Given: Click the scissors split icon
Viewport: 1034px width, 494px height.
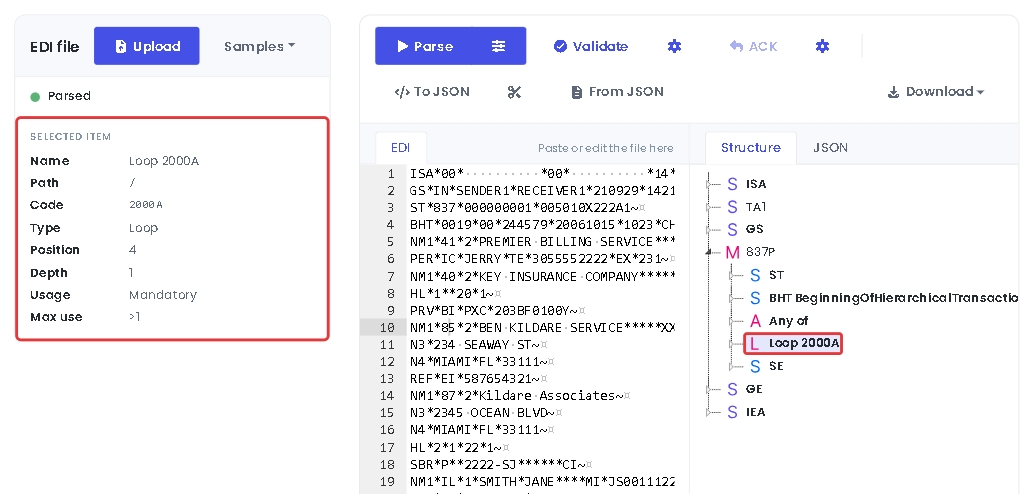Looking at the screenshot, I should tap(514, 92).
